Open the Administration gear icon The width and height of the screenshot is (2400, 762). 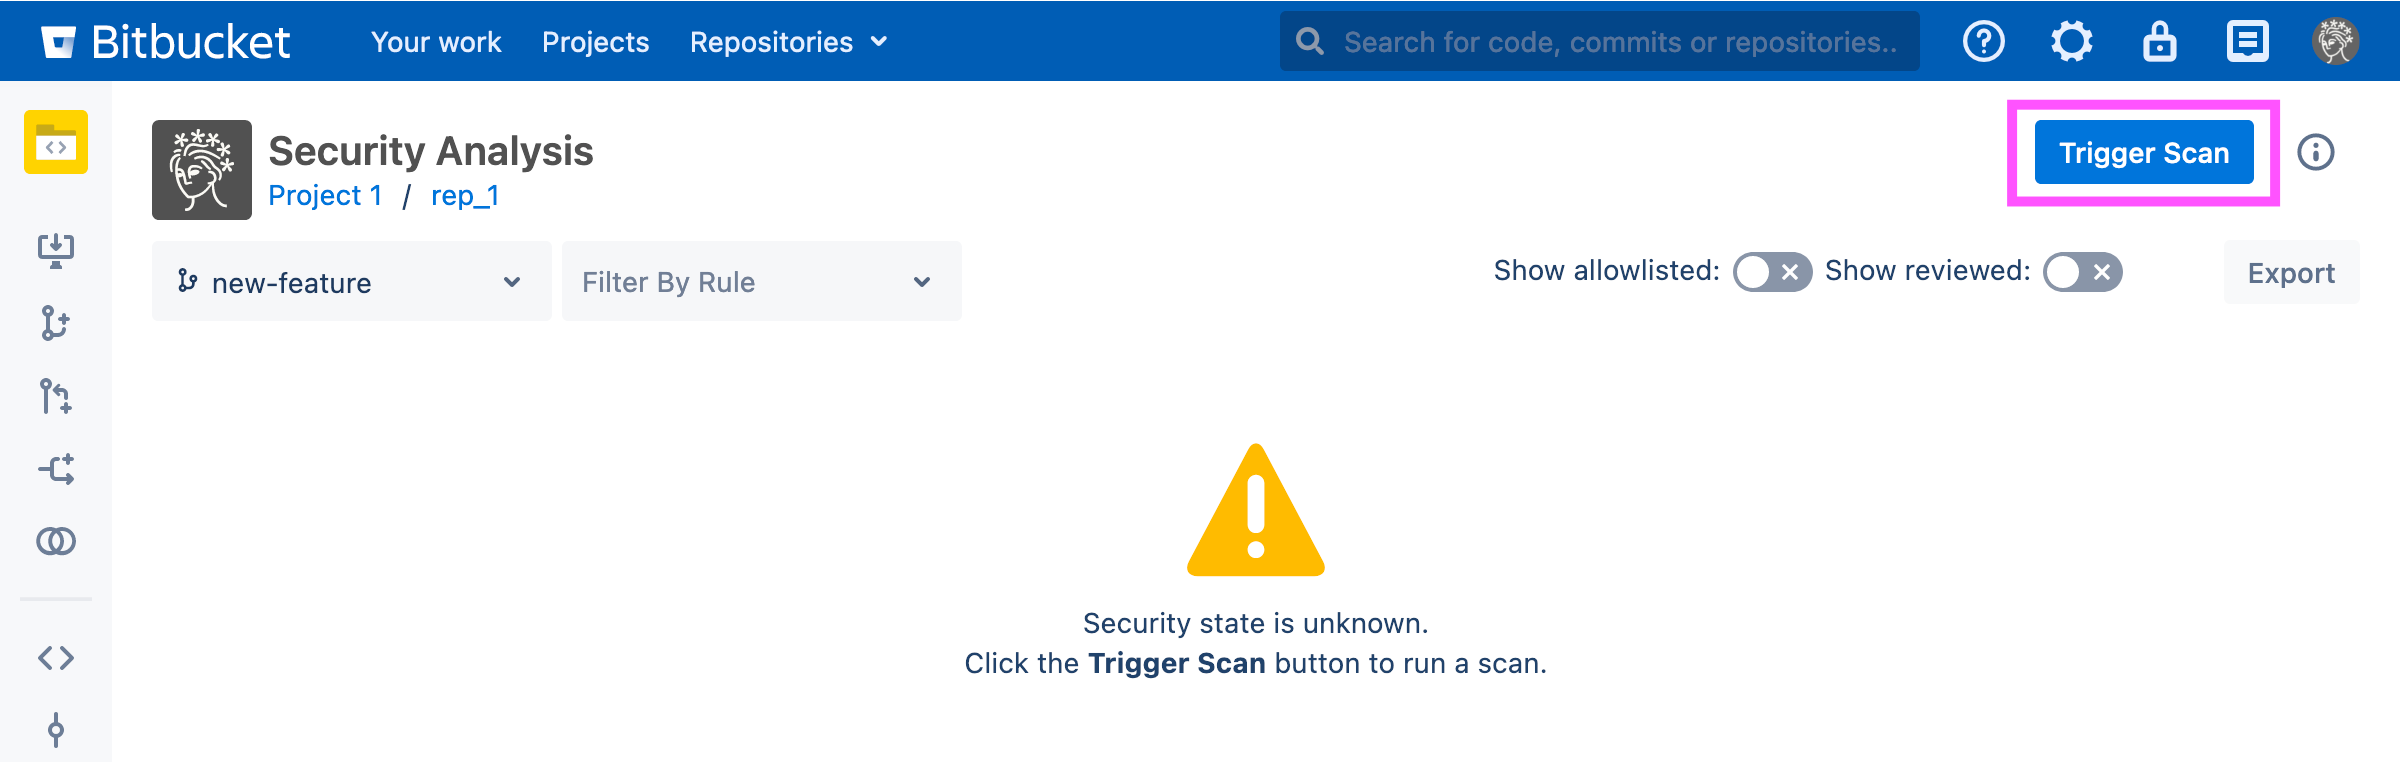[x=2071, y=42]
